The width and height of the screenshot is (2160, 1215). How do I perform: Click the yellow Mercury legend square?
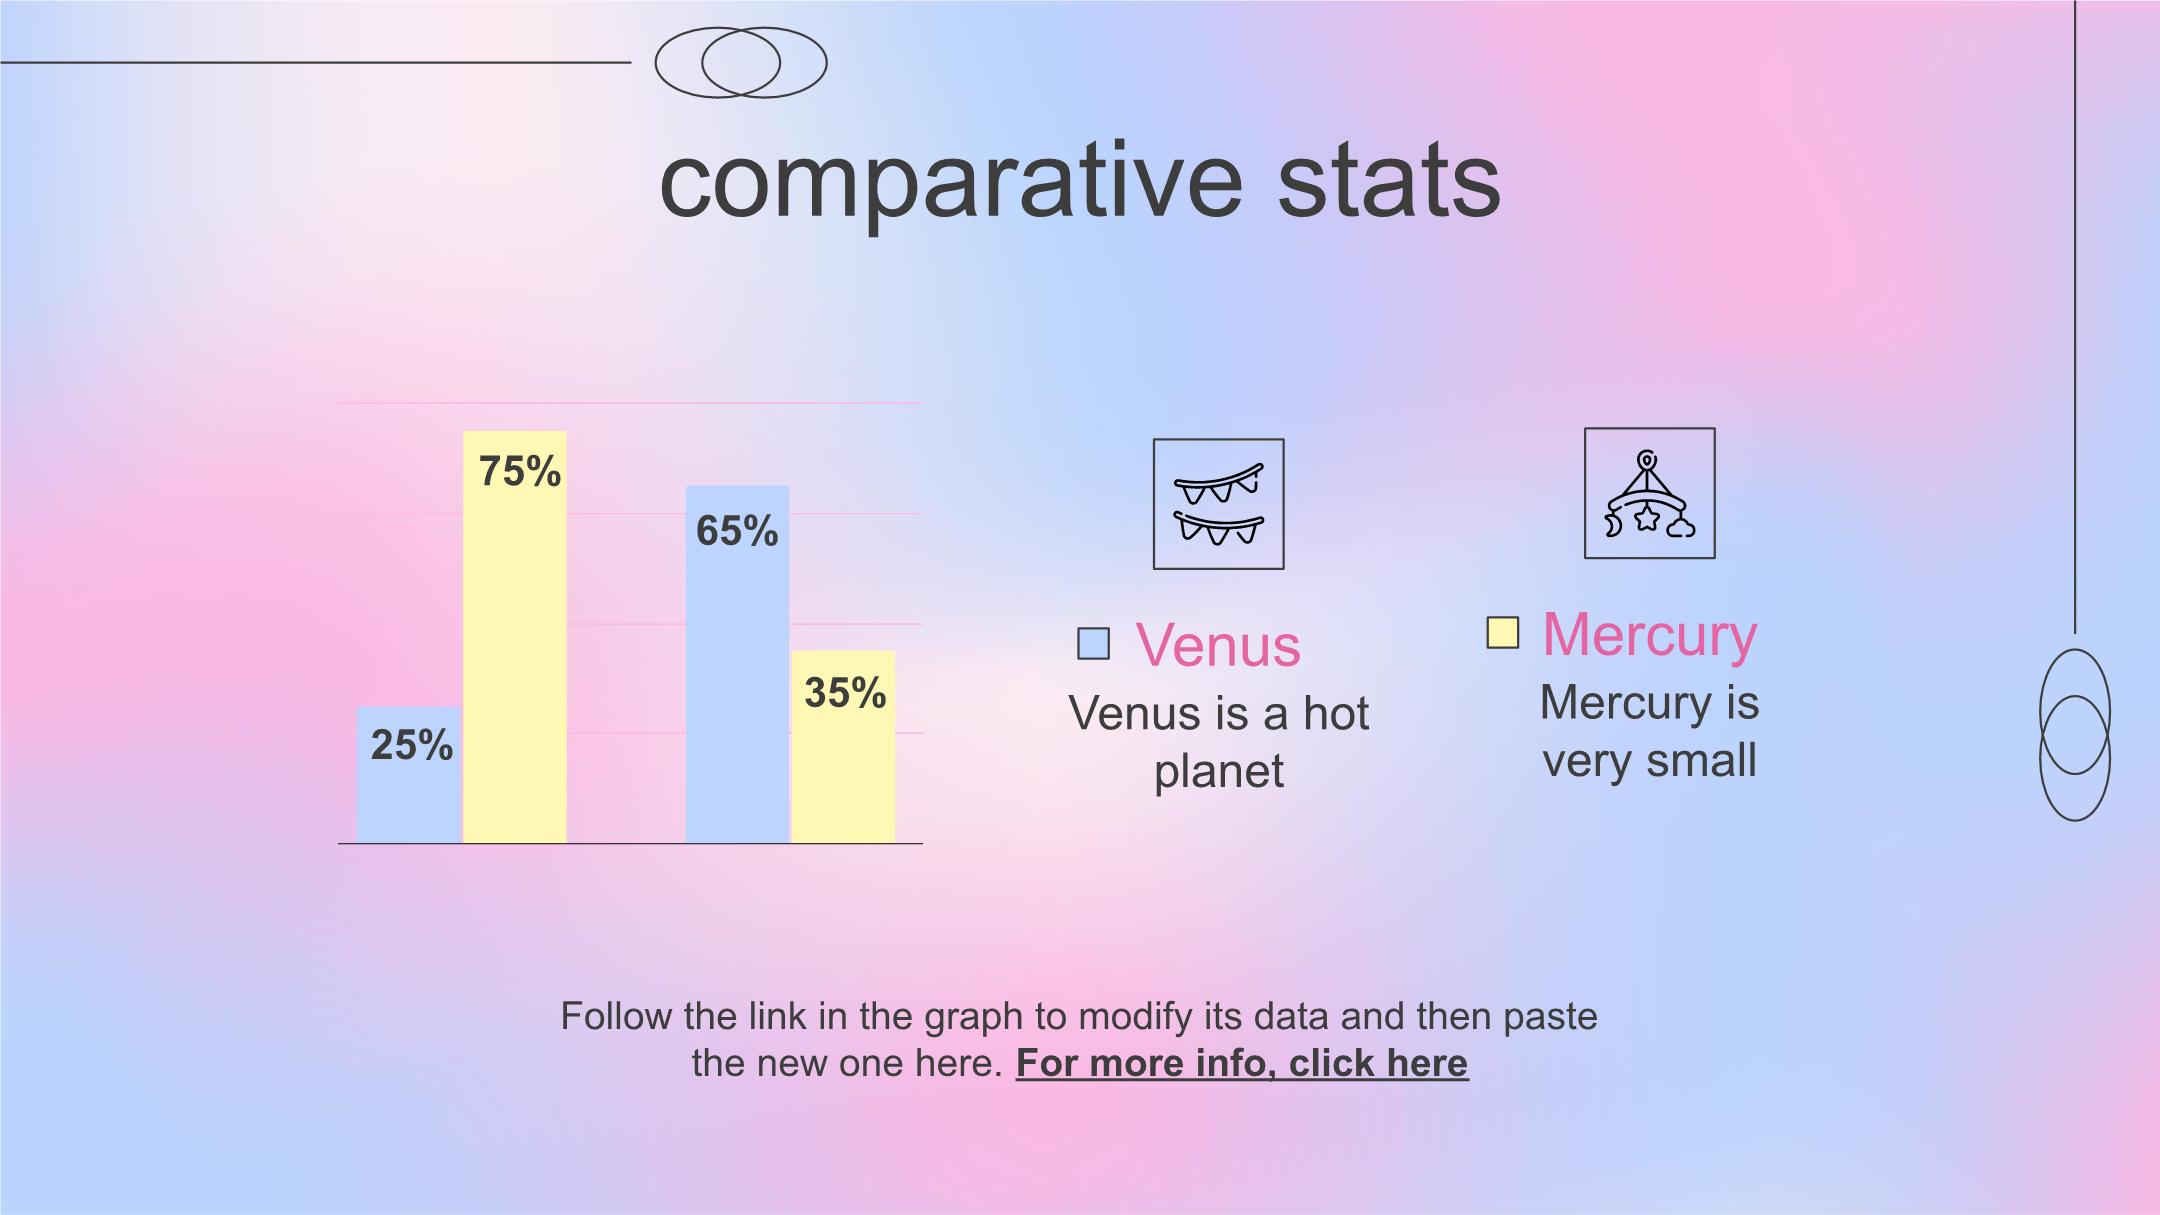click(x=1502, y=632)
